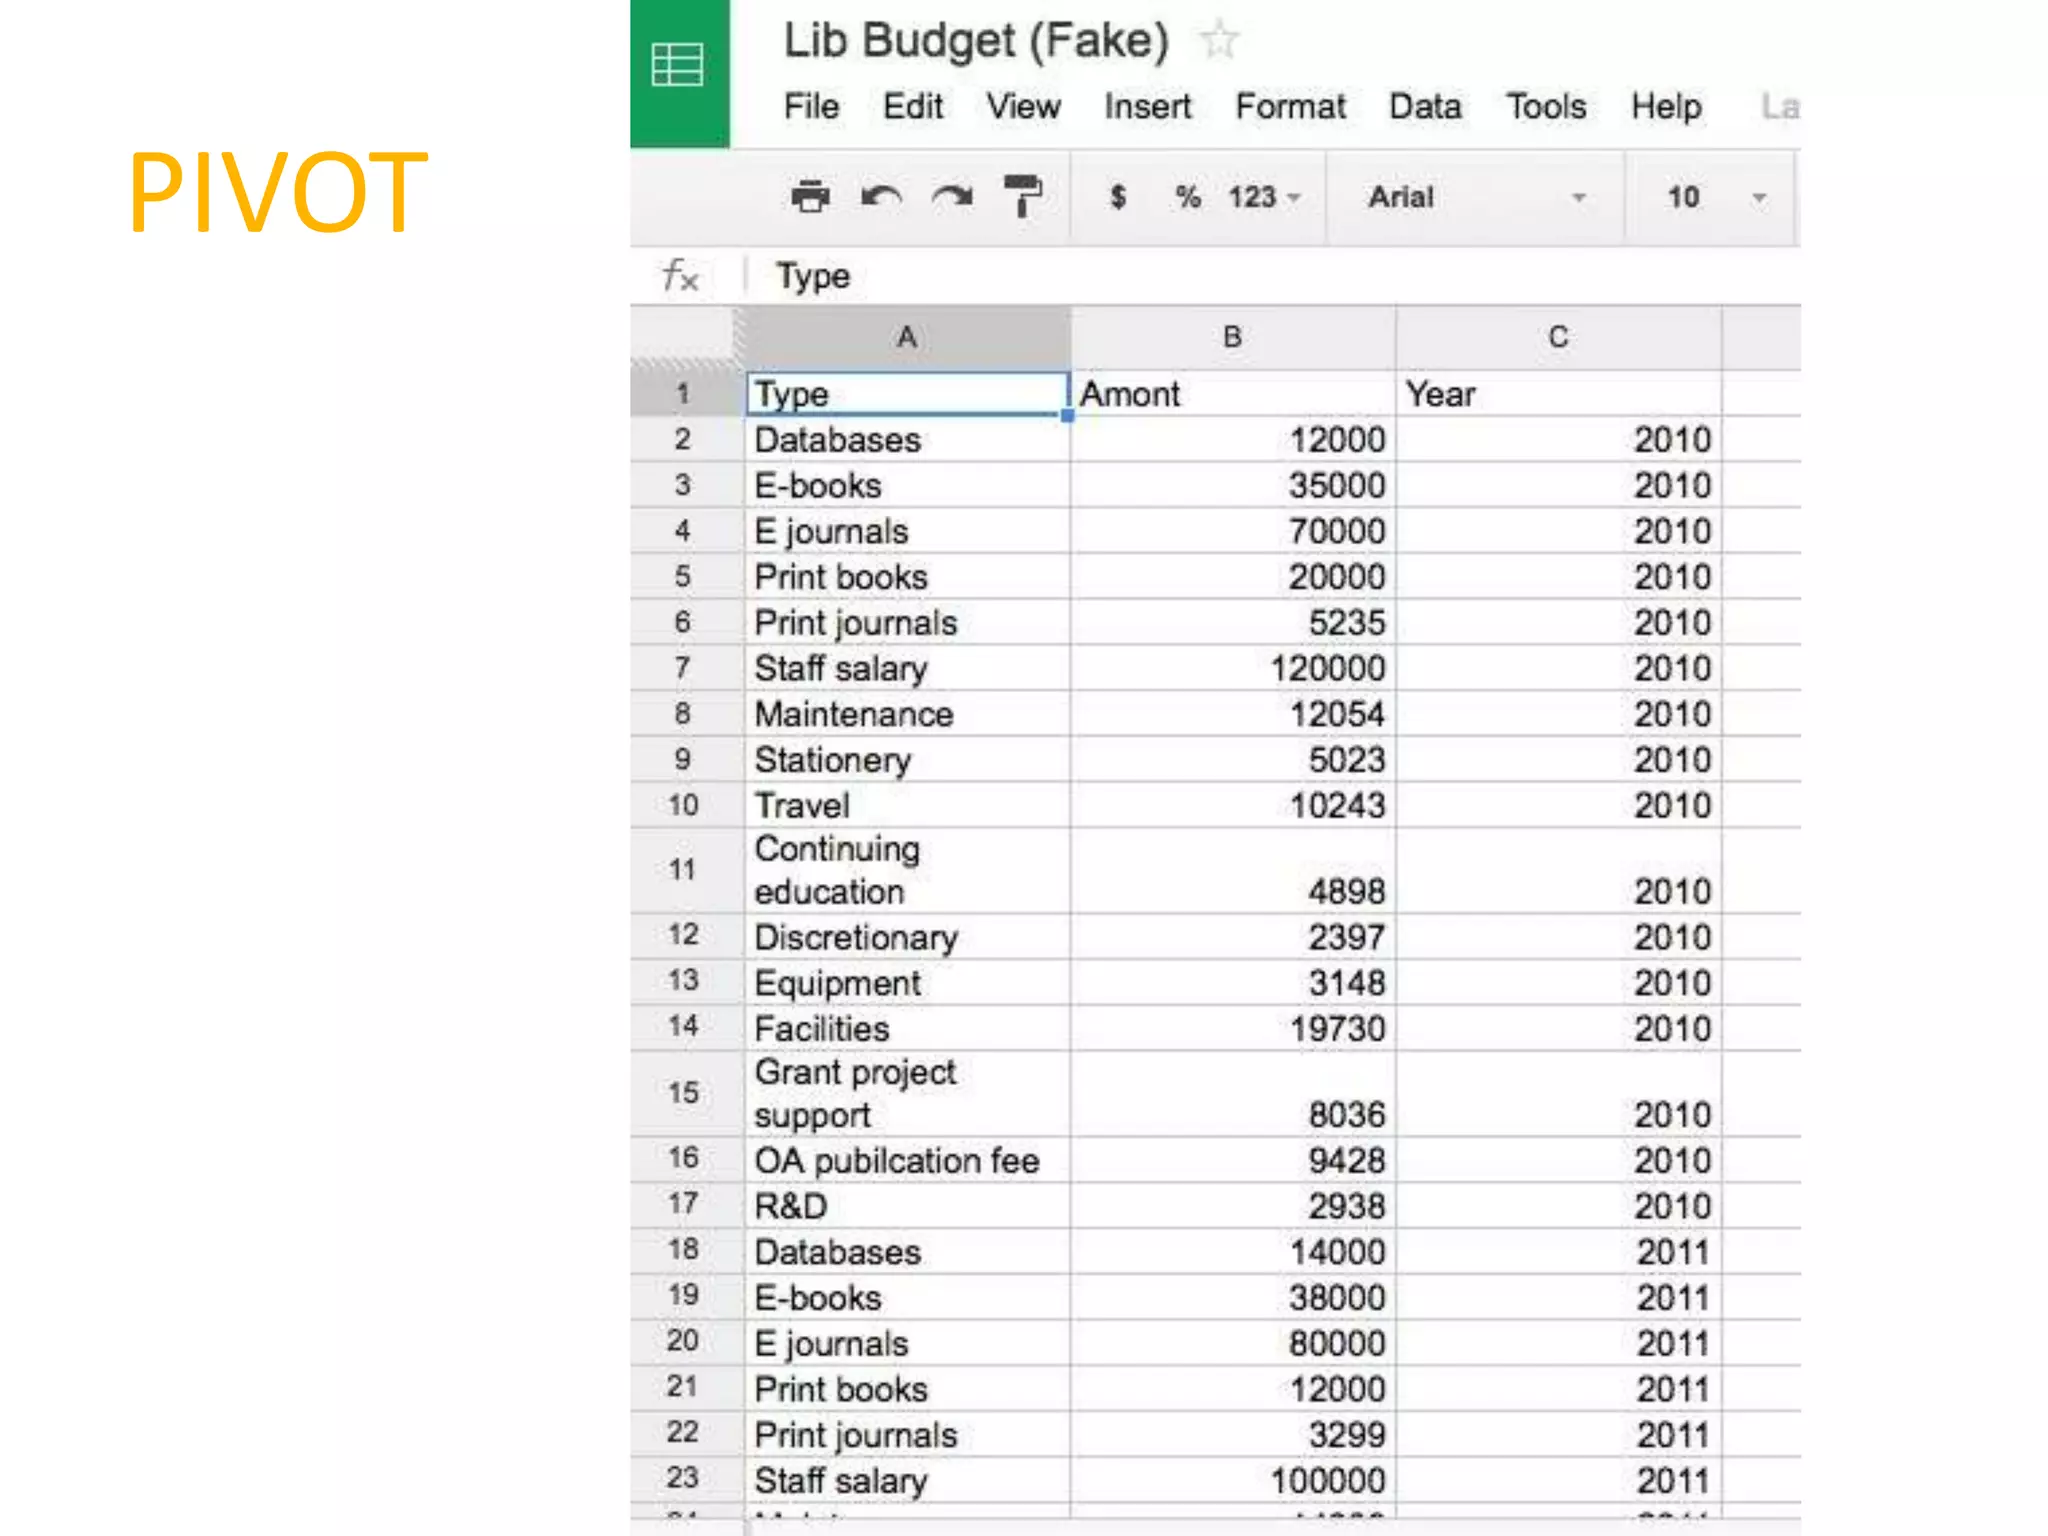Apply percent format icon
2048x1536 pixels.
(x=1187, y=197)
